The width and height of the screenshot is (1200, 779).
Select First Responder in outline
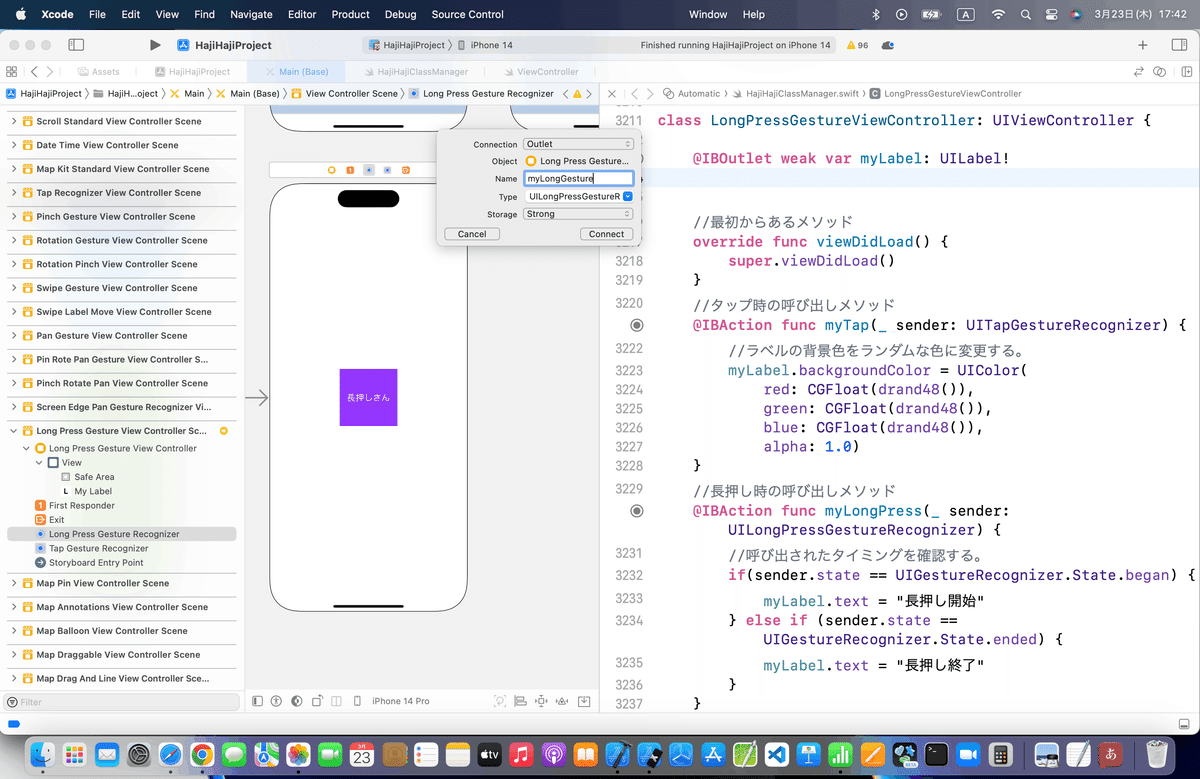coord(82,506)
